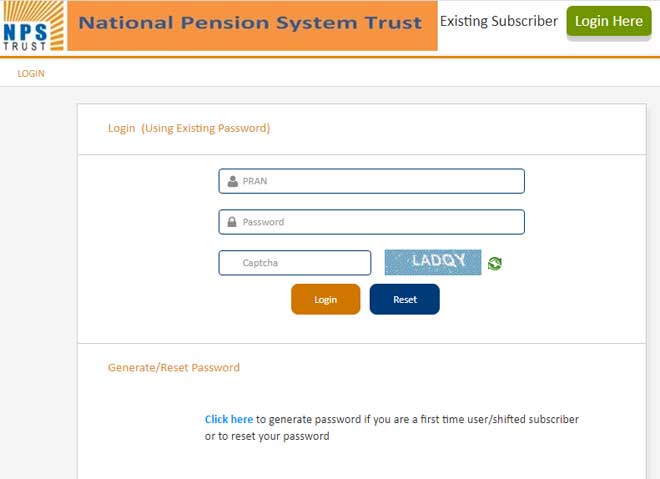This screenshot has height=479, width=660.
Task: Follow the "Click here" password link
Action: point(229,420)
